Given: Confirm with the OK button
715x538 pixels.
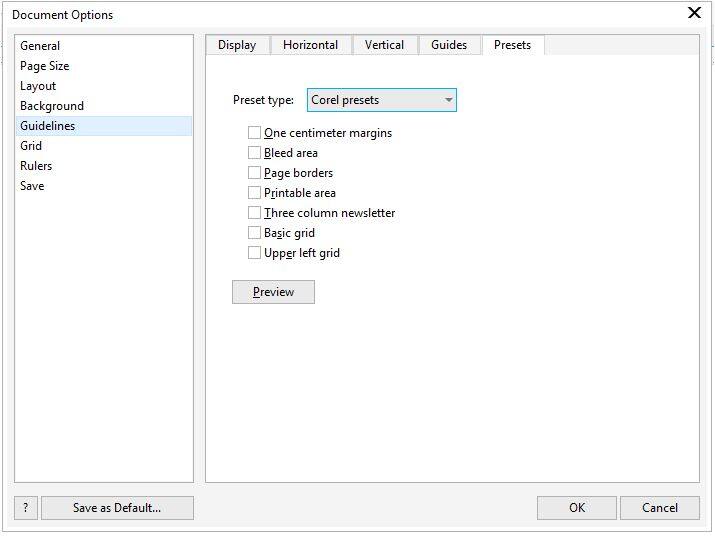Looking at the screenshot, I should pyautogui.click(x=576, y=508).
